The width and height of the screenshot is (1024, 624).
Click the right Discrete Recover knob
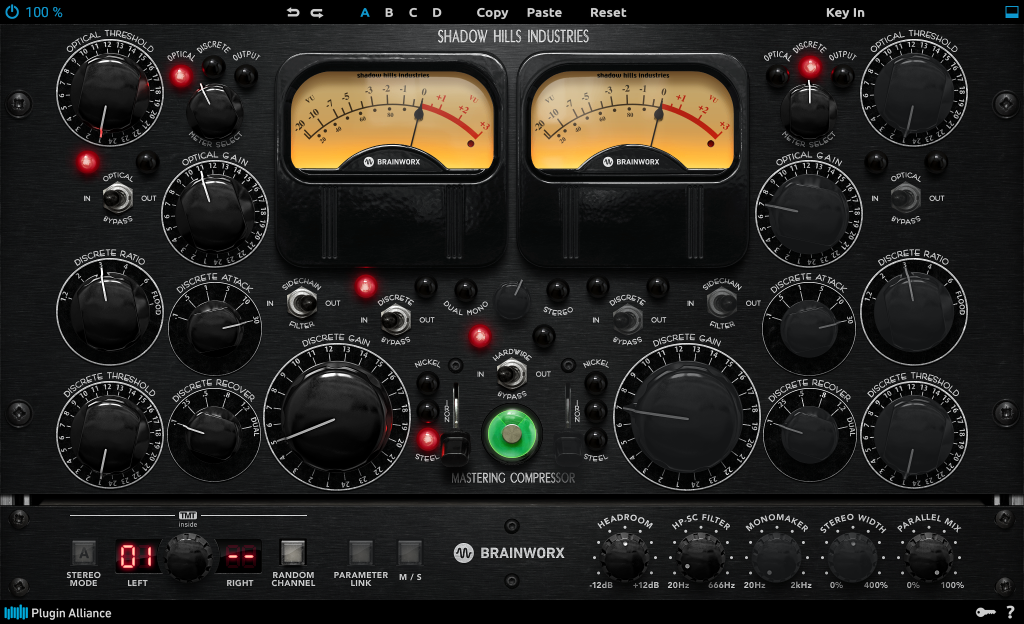[x=809, y=433]
